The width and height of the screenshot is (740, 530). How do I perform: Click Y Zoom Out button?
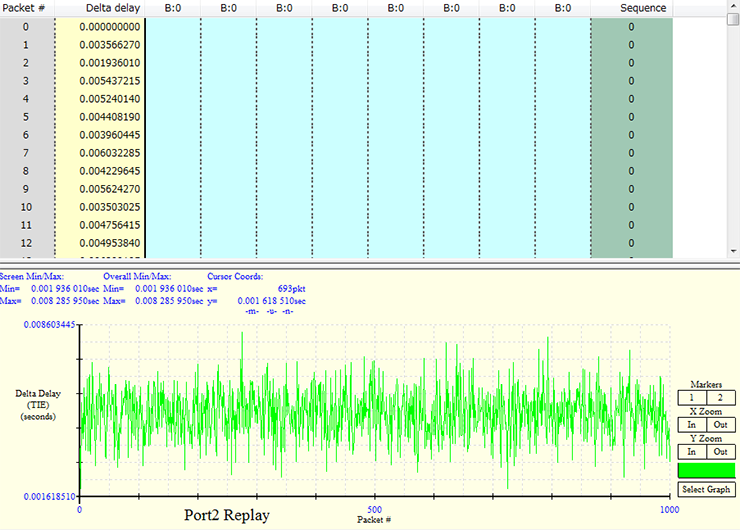pyautogui.click(x=721, y=452)
